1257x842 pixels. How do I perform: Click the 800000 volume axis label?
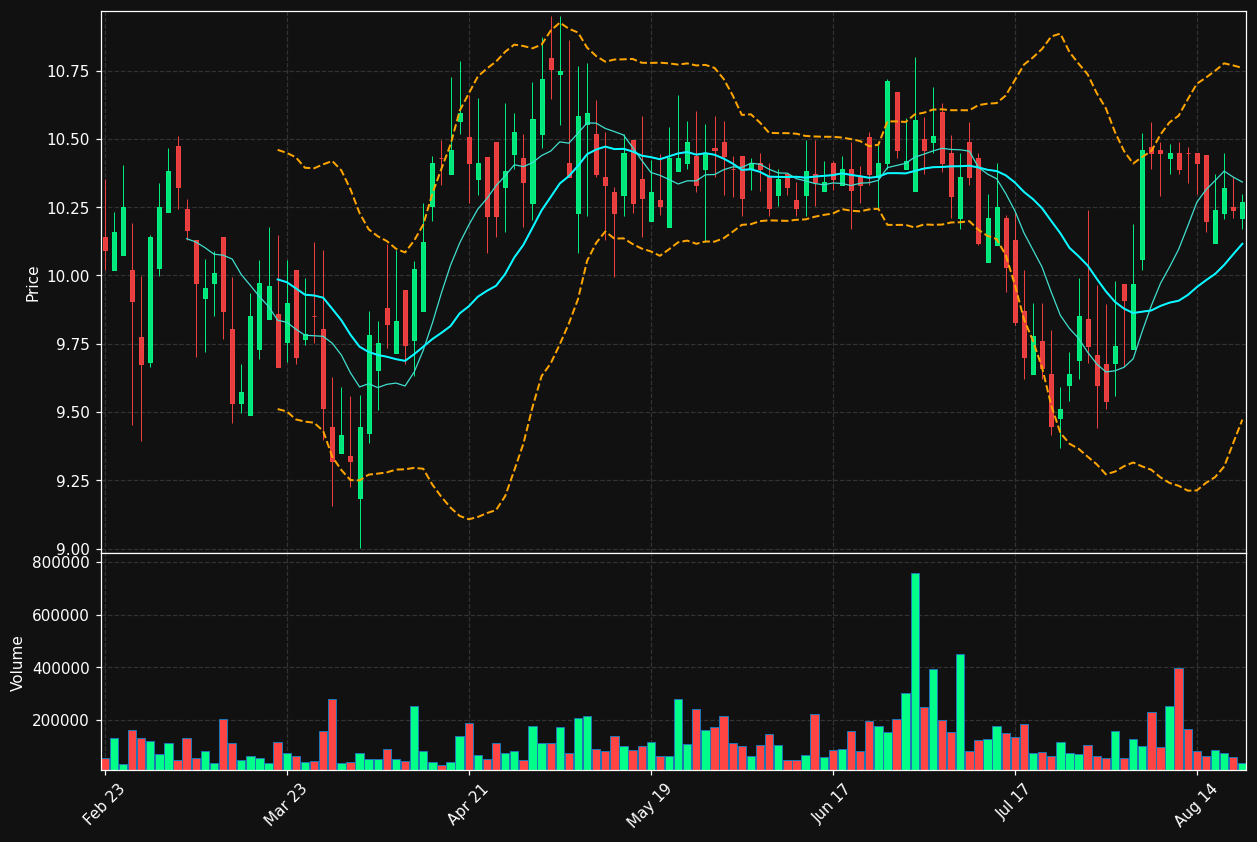pos(62,563)
